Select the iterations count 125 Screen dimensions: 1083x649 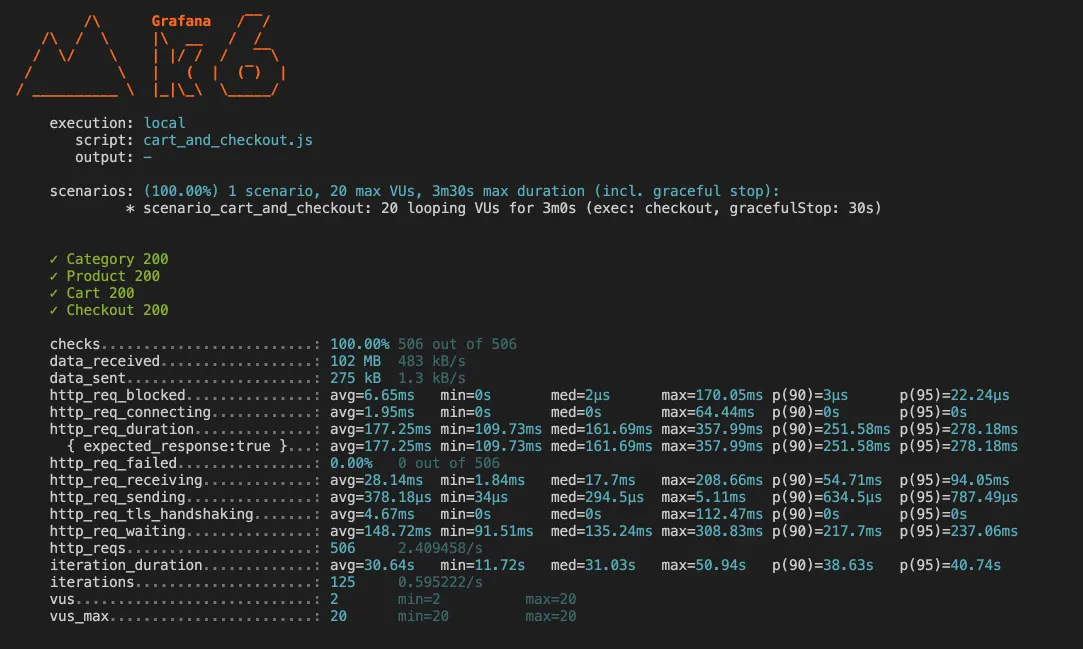coord(342,582)
